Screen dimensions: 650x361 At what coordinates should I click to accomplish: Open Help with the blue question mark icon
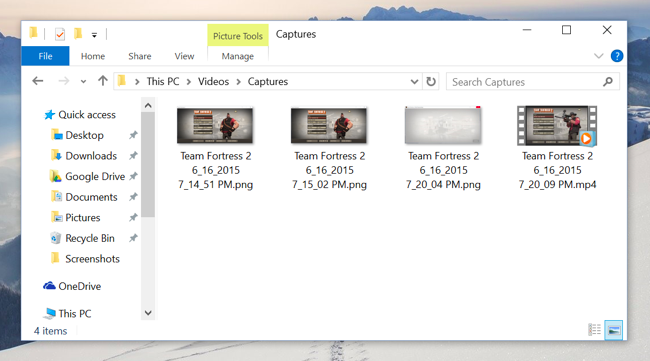coord(617,56)
